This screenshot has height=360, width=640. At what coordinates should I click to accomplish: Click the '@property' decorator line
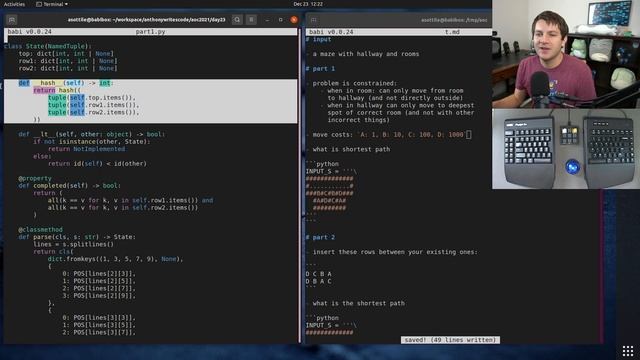coord(35,178)
